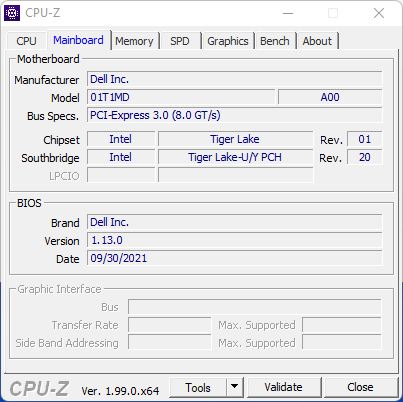Minimize the CPU-Z window

coord(288,13)
